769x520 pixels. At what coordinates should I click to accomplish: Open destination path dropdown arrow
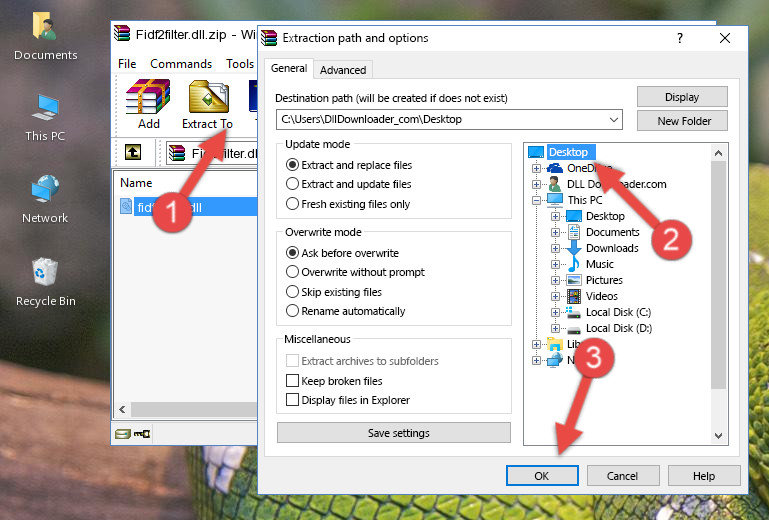614,120
